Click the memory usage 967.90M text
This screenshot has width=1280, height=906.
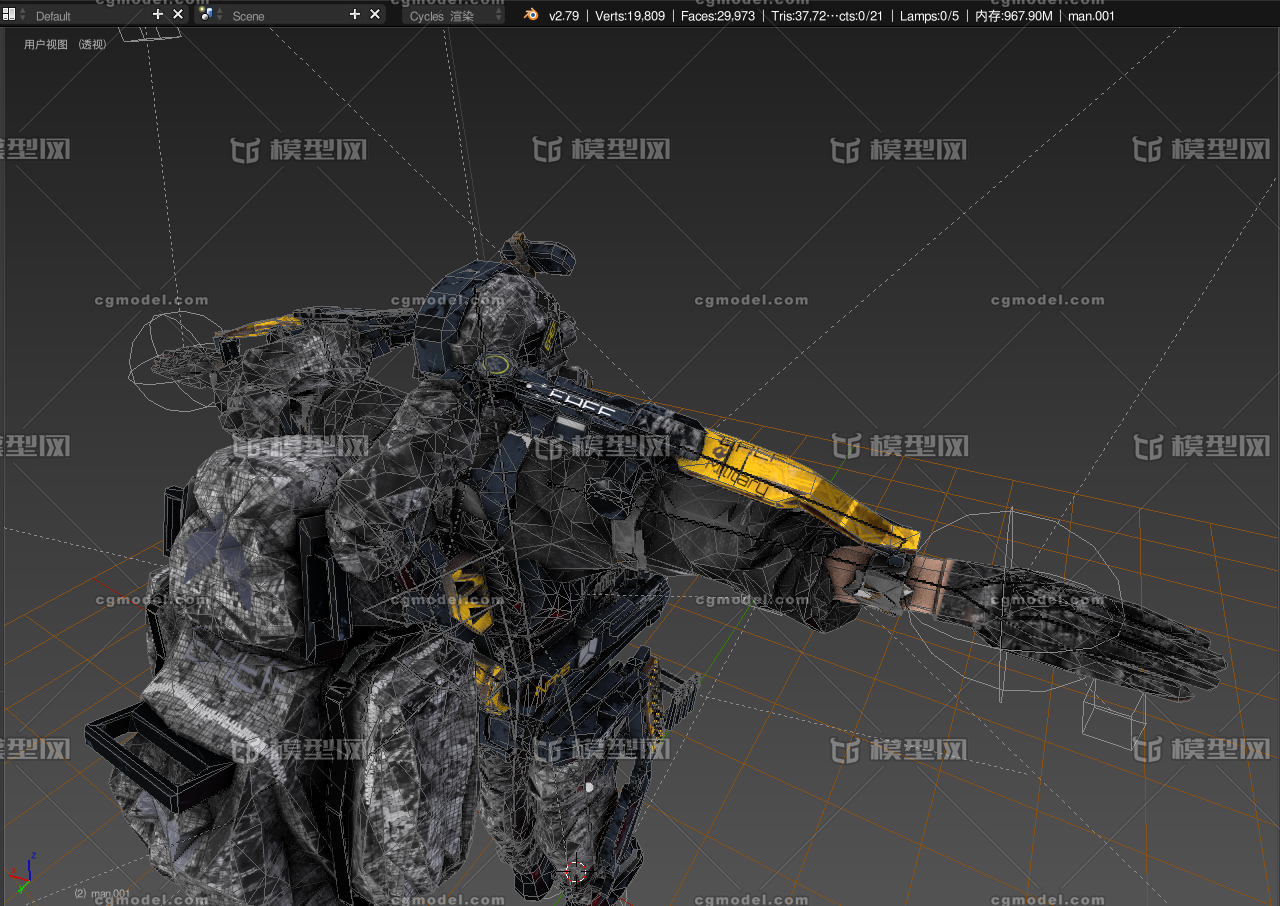(1014, 16)
